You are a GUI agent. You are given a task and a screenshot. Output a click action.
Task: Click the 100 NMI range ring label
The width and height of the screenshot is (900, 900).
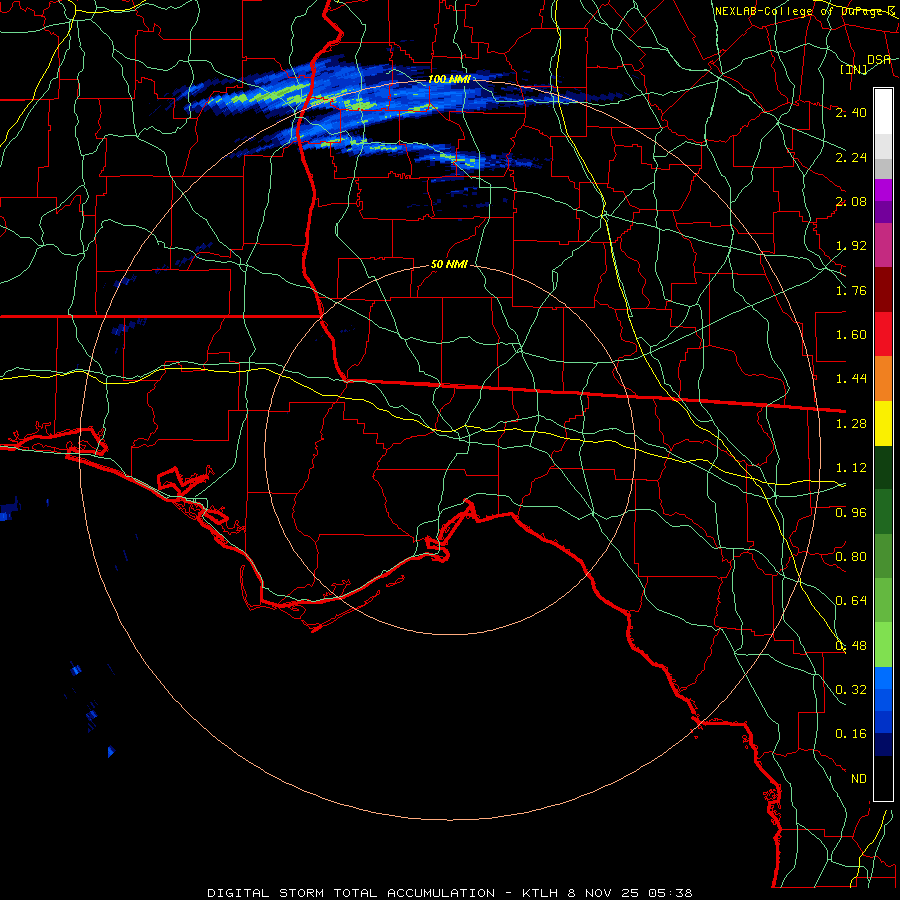pos(449,79)
